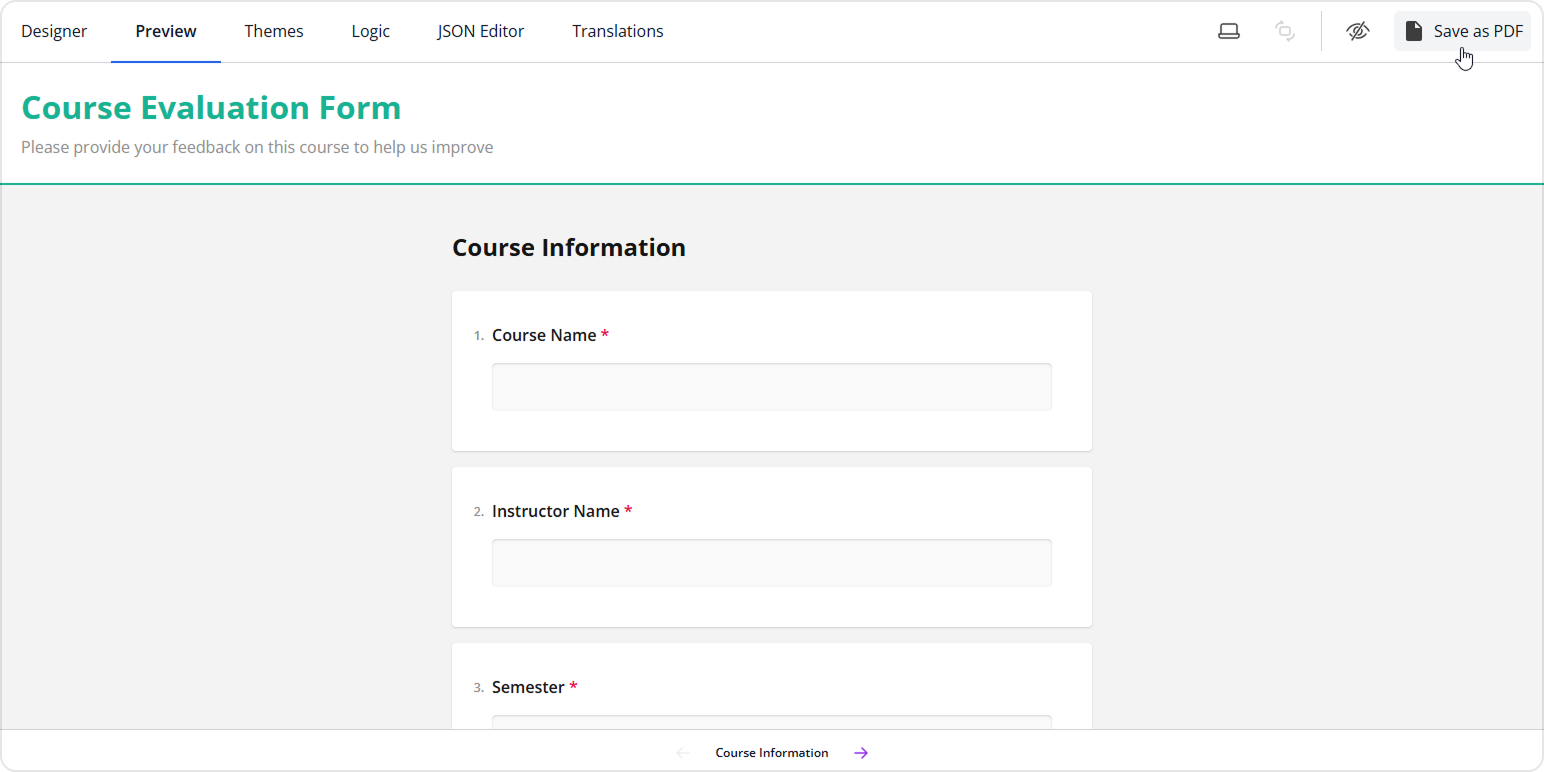Switch to the Logic tab

pyautogui.click(x=370, y=31)
